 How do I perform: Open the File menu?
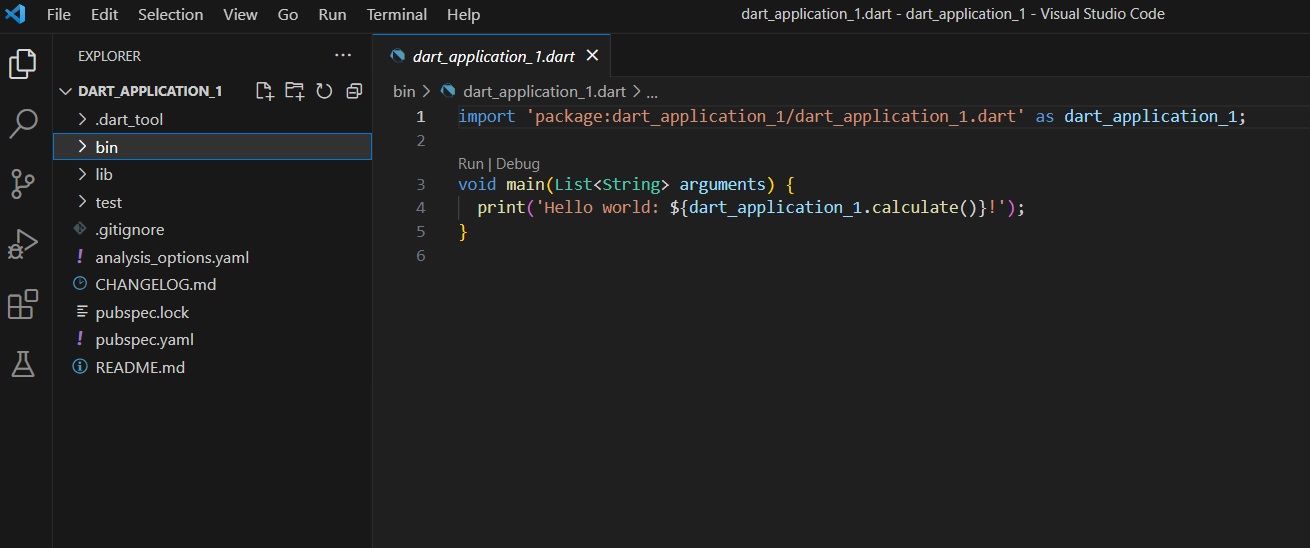(59, 14)
